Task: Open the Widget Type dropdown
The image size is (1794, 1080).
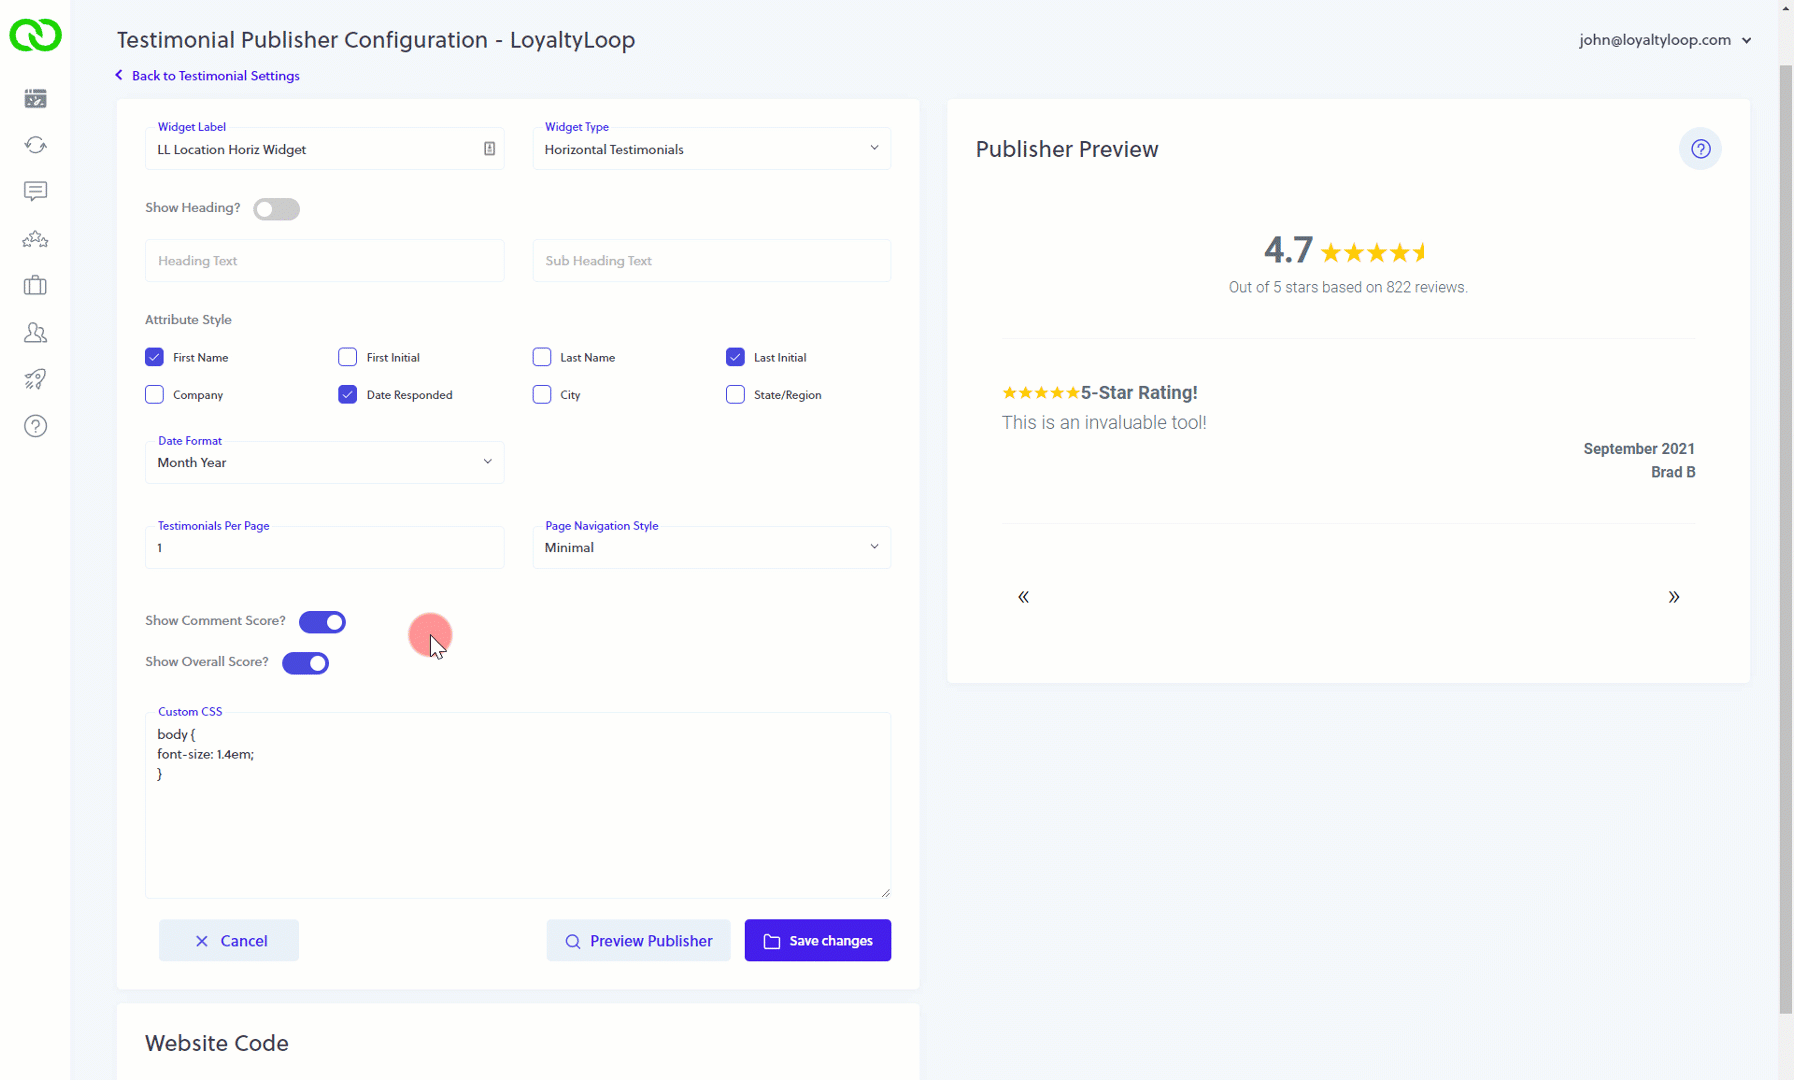Action: pos(711,149)
